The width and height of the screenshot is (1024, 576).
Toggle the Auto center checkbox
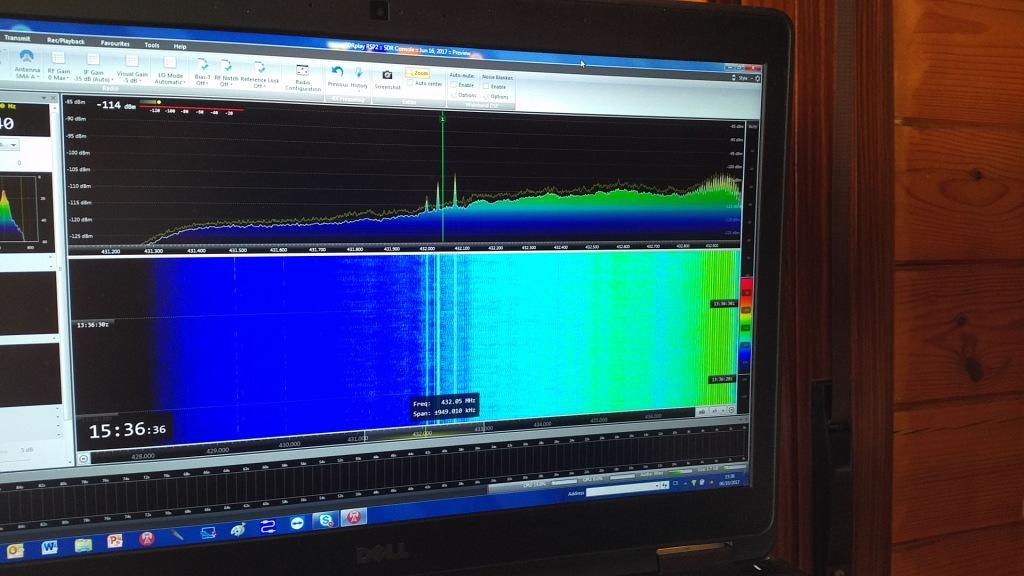(424, 84)
